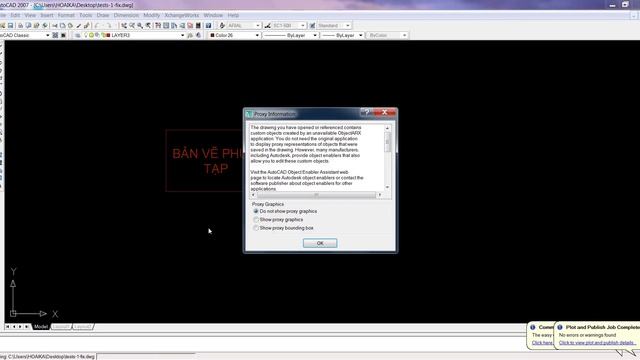Screen dimensions: 640x360
Task: Click the Make Object's Layer Current icon
Action: (190, 35)
